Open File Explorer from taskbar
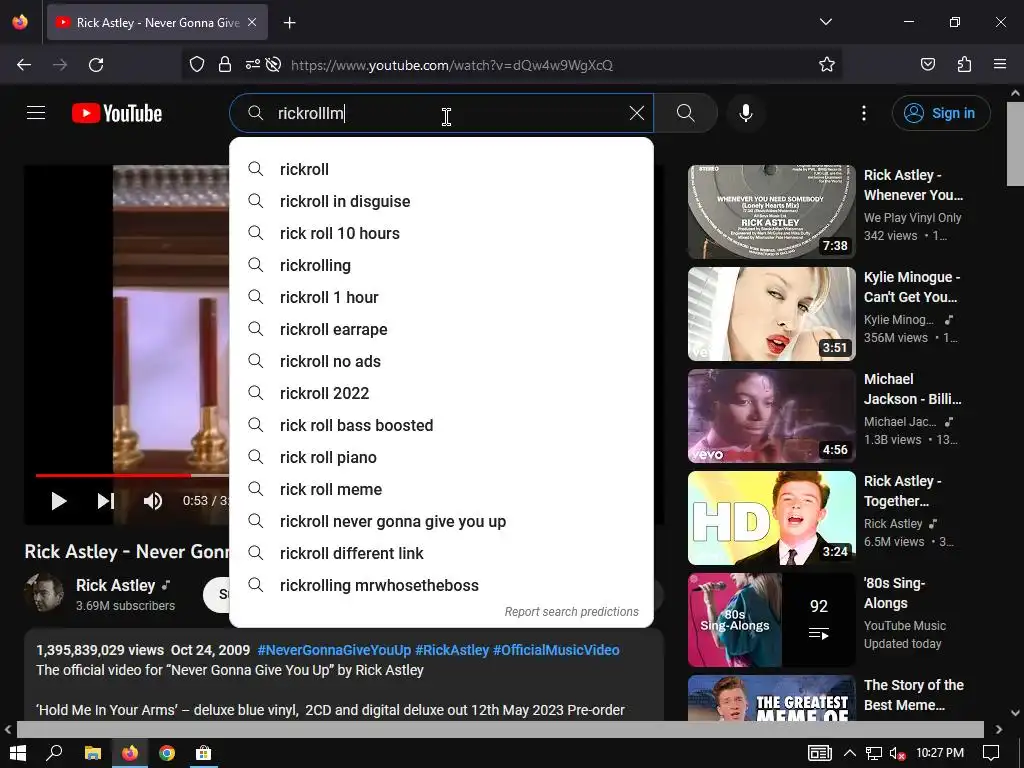 tap(93, 753)
